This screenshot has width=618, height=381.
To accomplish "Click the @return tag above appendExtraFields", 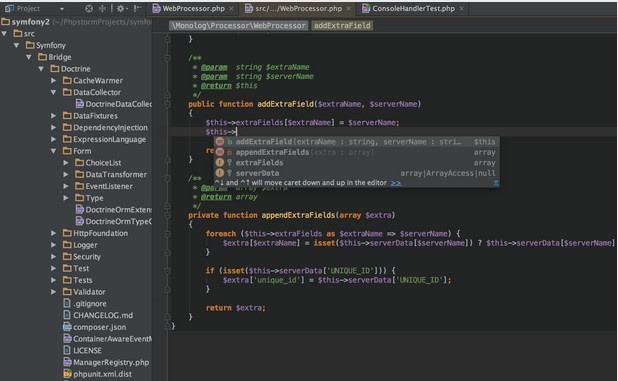I will [216, 197].
